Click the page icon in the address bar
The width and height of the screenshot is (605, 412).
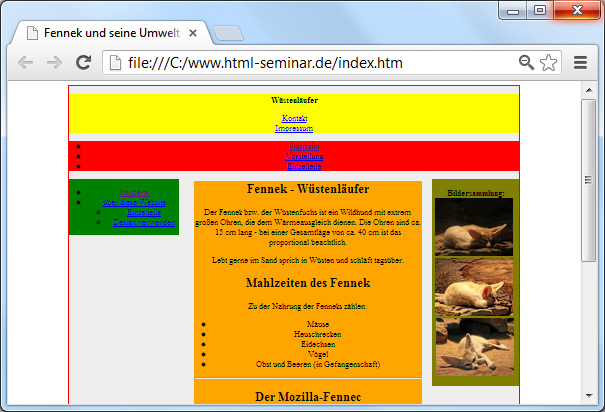tap(115, 62)
